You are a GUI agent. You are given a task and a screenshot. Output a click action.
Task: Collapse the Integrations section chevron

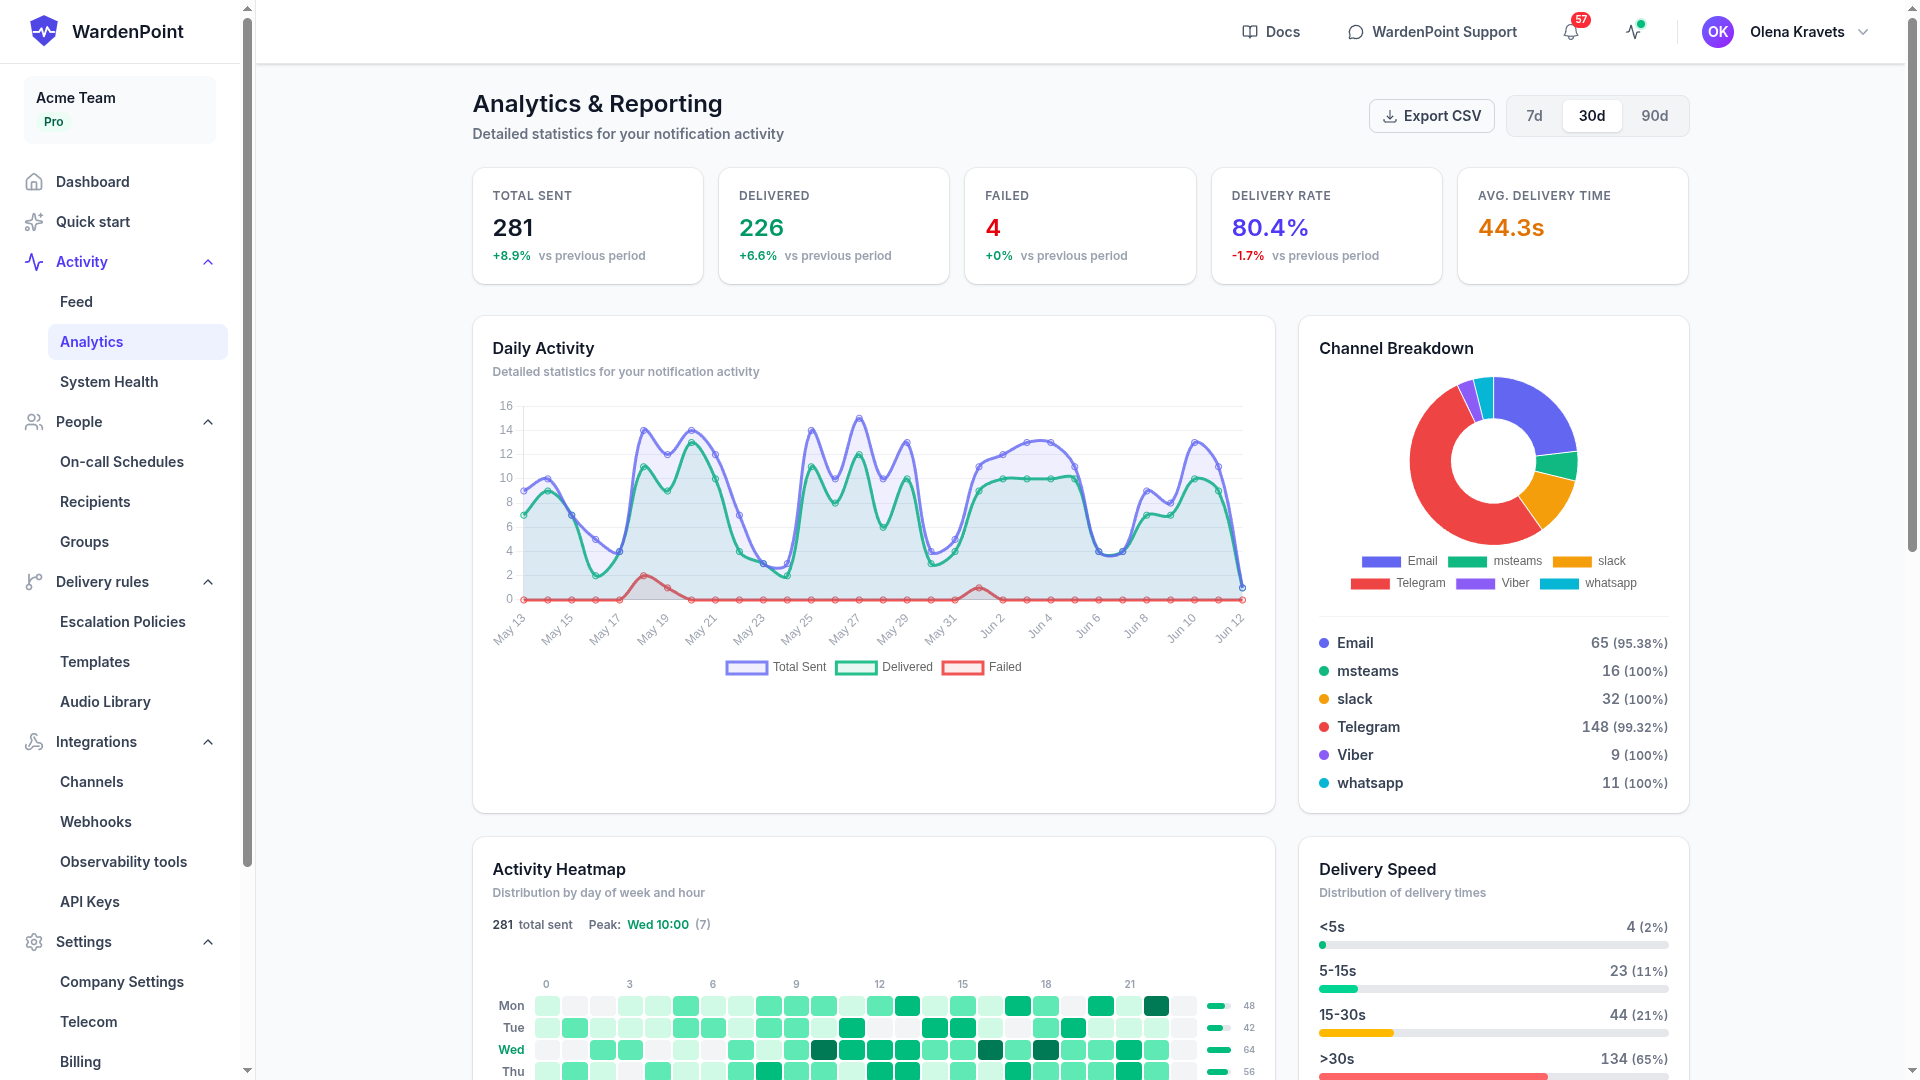[208, 742]
